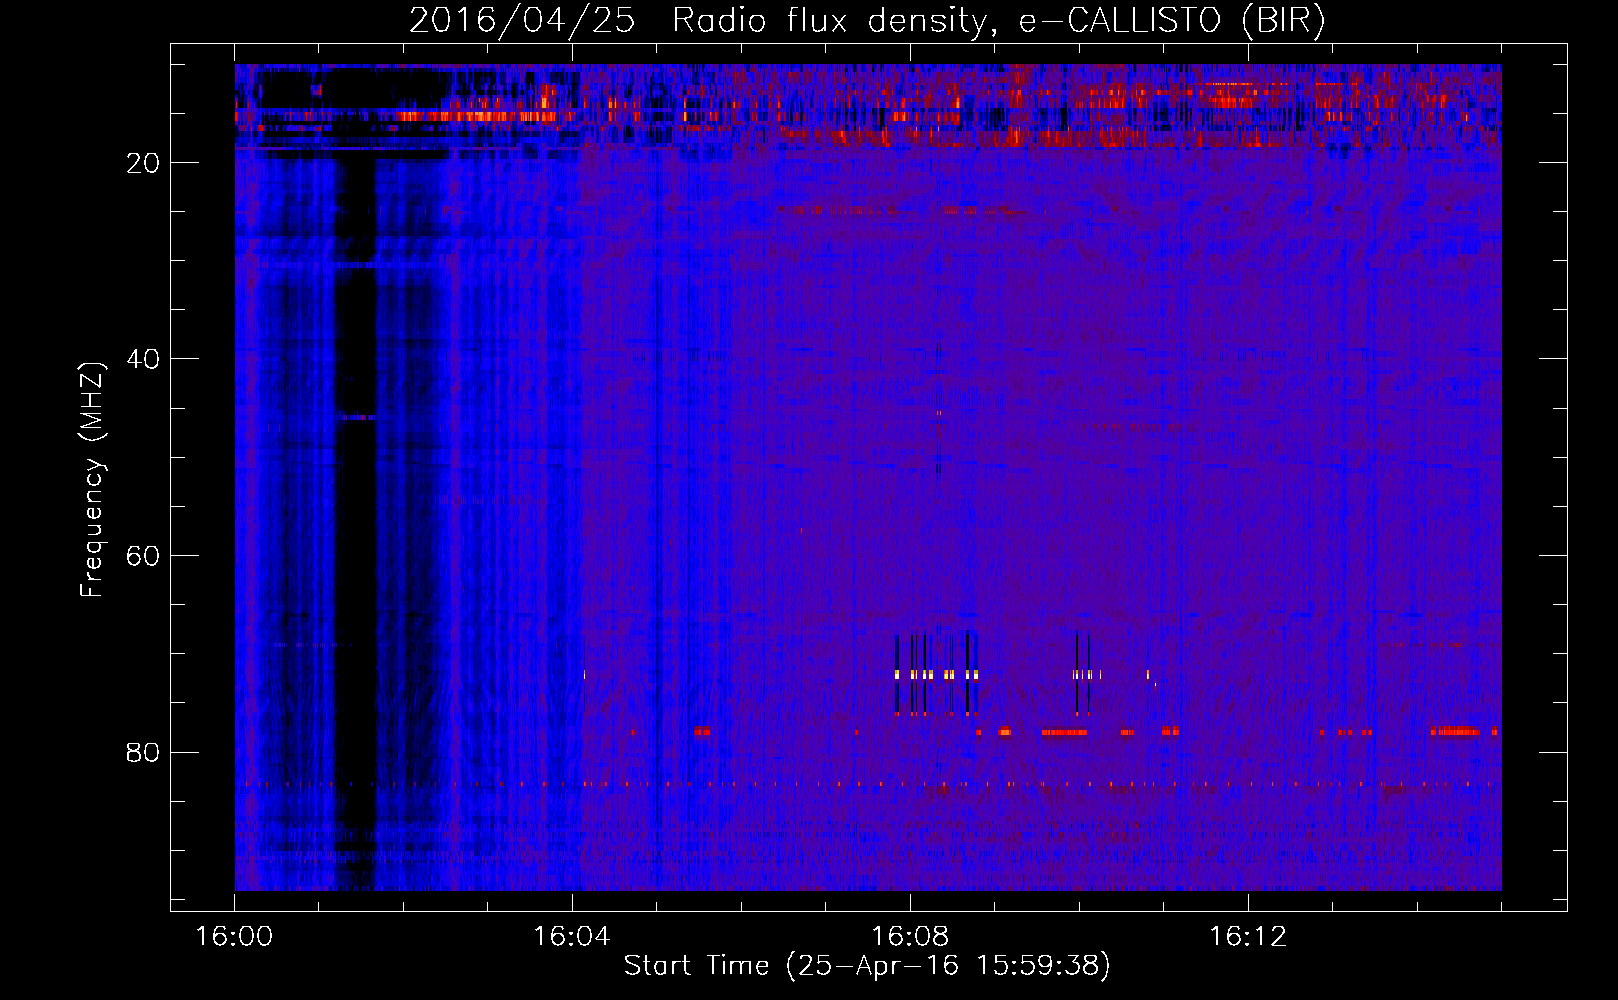This screenshot has height=1000, width=1618.
Task: Click the '20' frequency tick label
Action: 143,163
